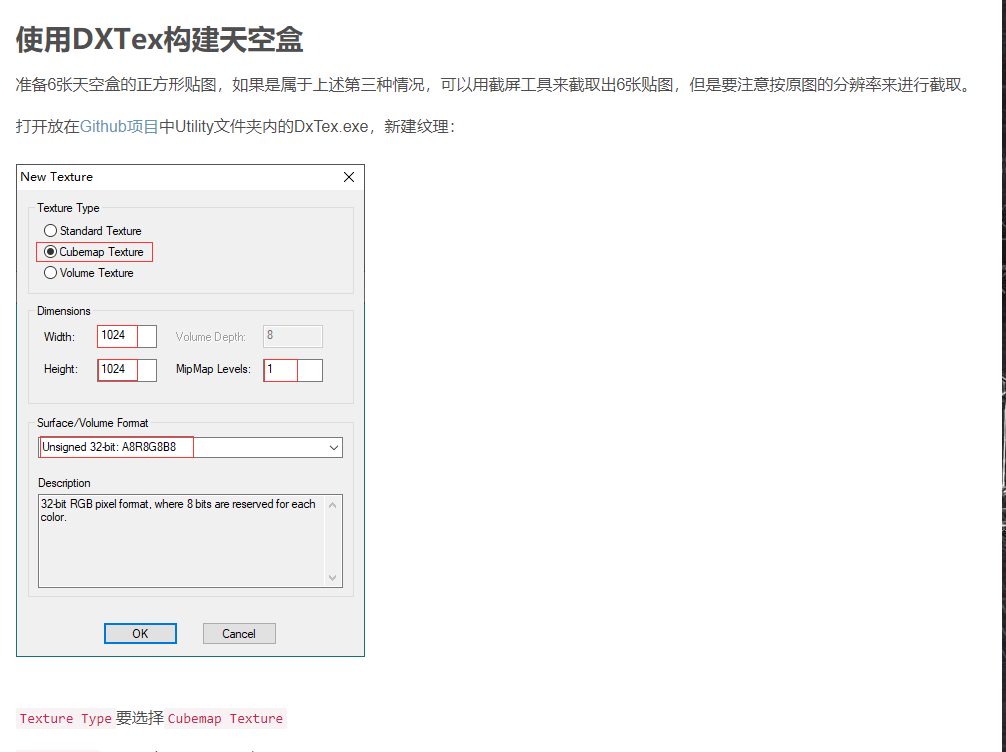This screenshot has width=1006, height=752.
Task: Close the New Texture dialog
Action: coord(348,177)
